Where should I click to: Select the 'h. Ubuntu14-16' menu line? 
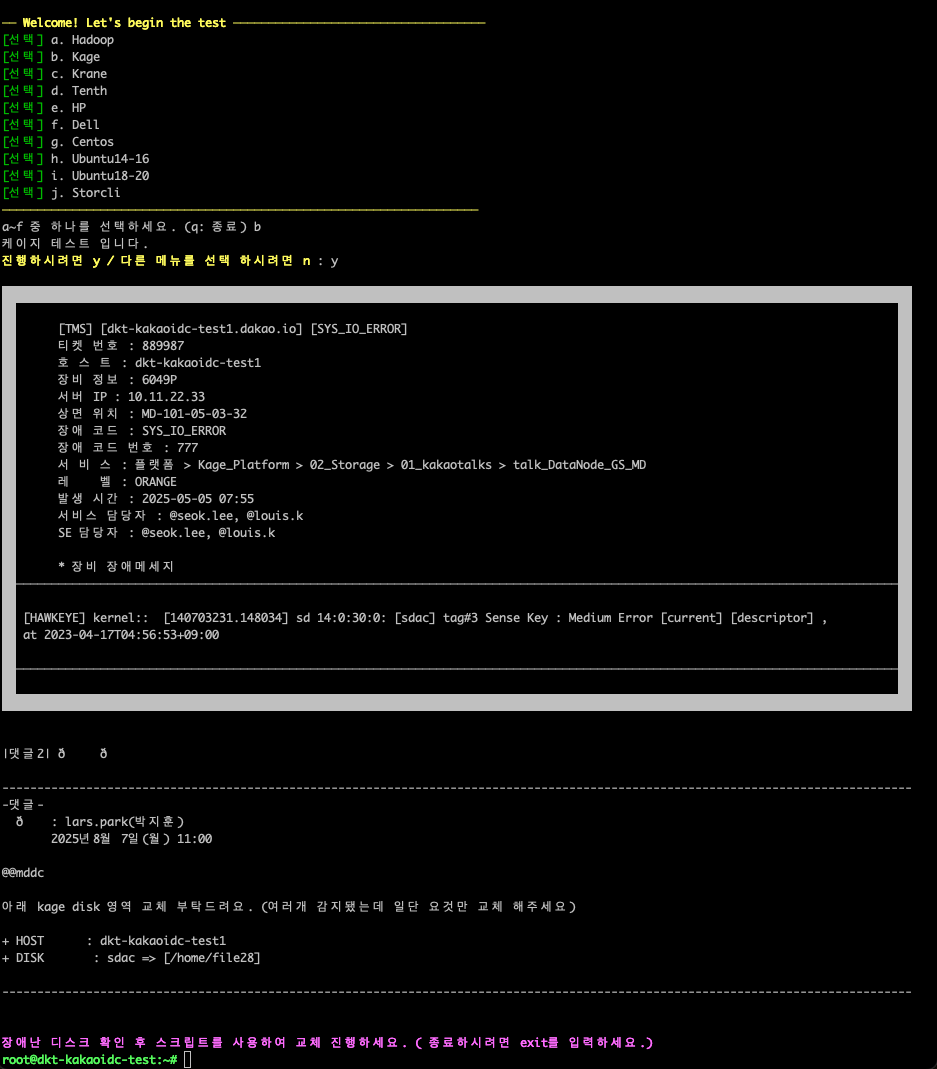point(76,159)
